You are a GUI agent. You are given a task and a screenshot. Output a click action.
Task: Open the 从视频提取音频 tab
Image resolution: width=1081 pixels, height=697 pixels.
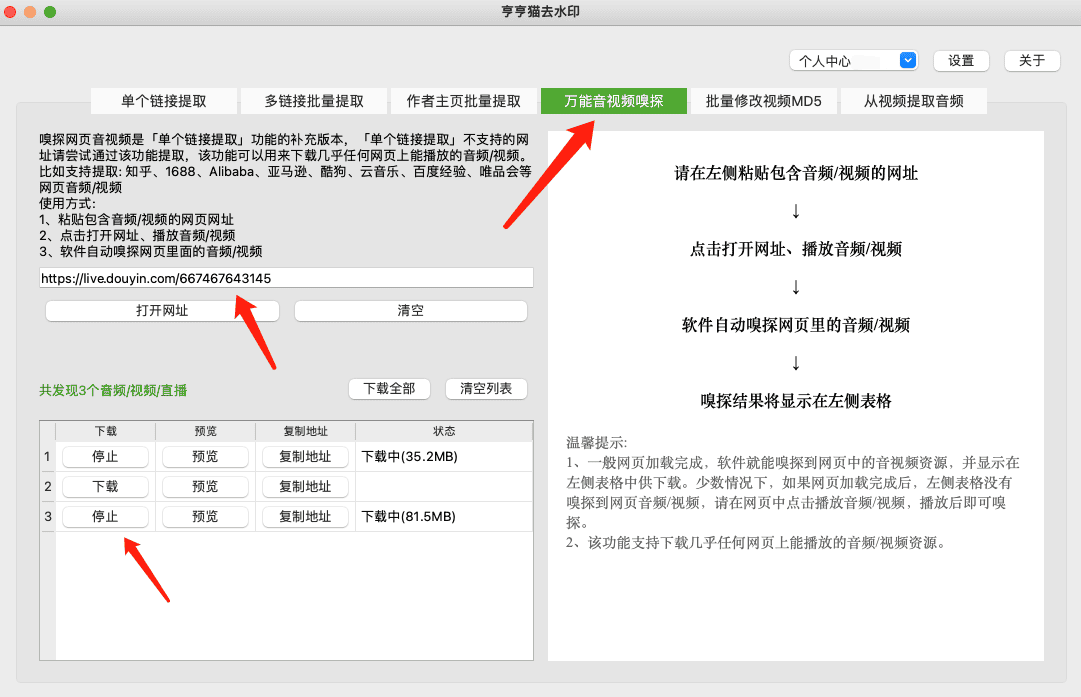[913, 101]
